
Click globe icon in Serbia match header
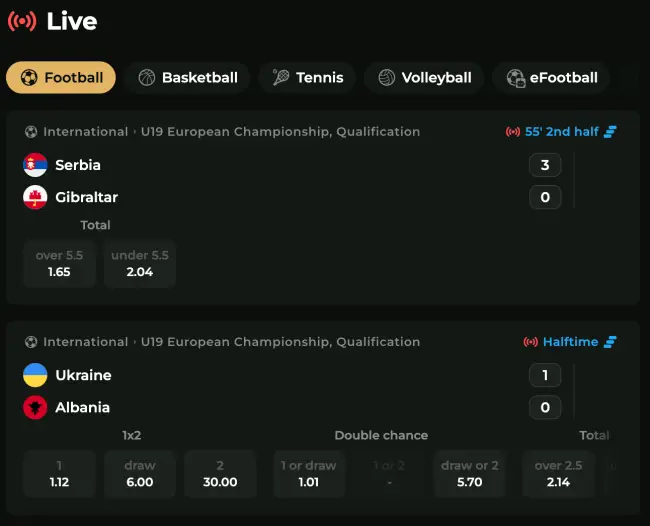click(x=31, y=132)
